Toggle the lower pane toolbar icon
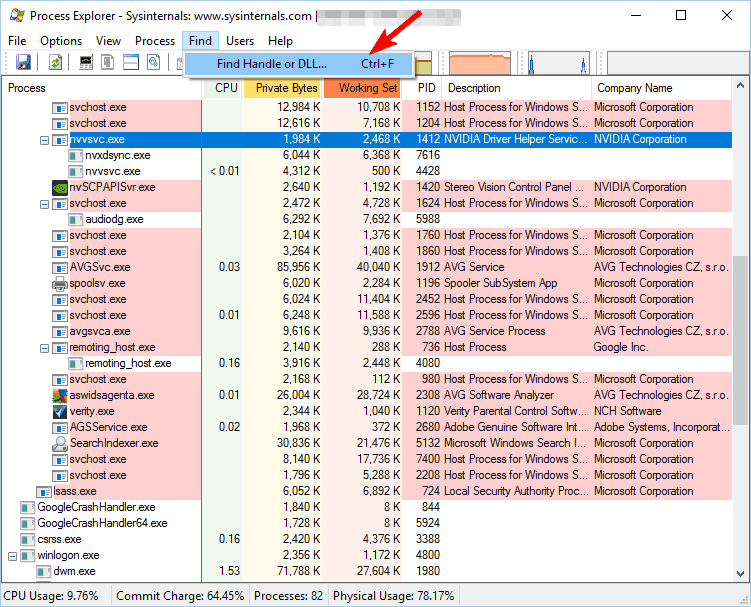 (131, 62)
